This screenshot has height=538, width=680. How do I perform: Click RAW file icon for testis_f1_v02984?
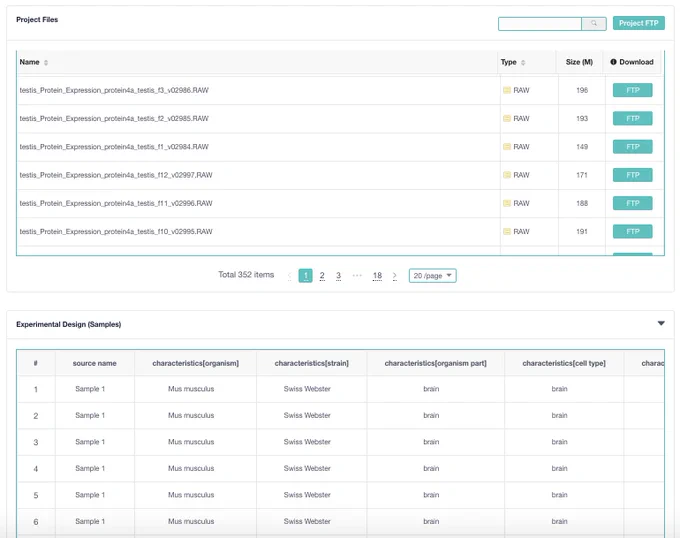coord(507,147)
